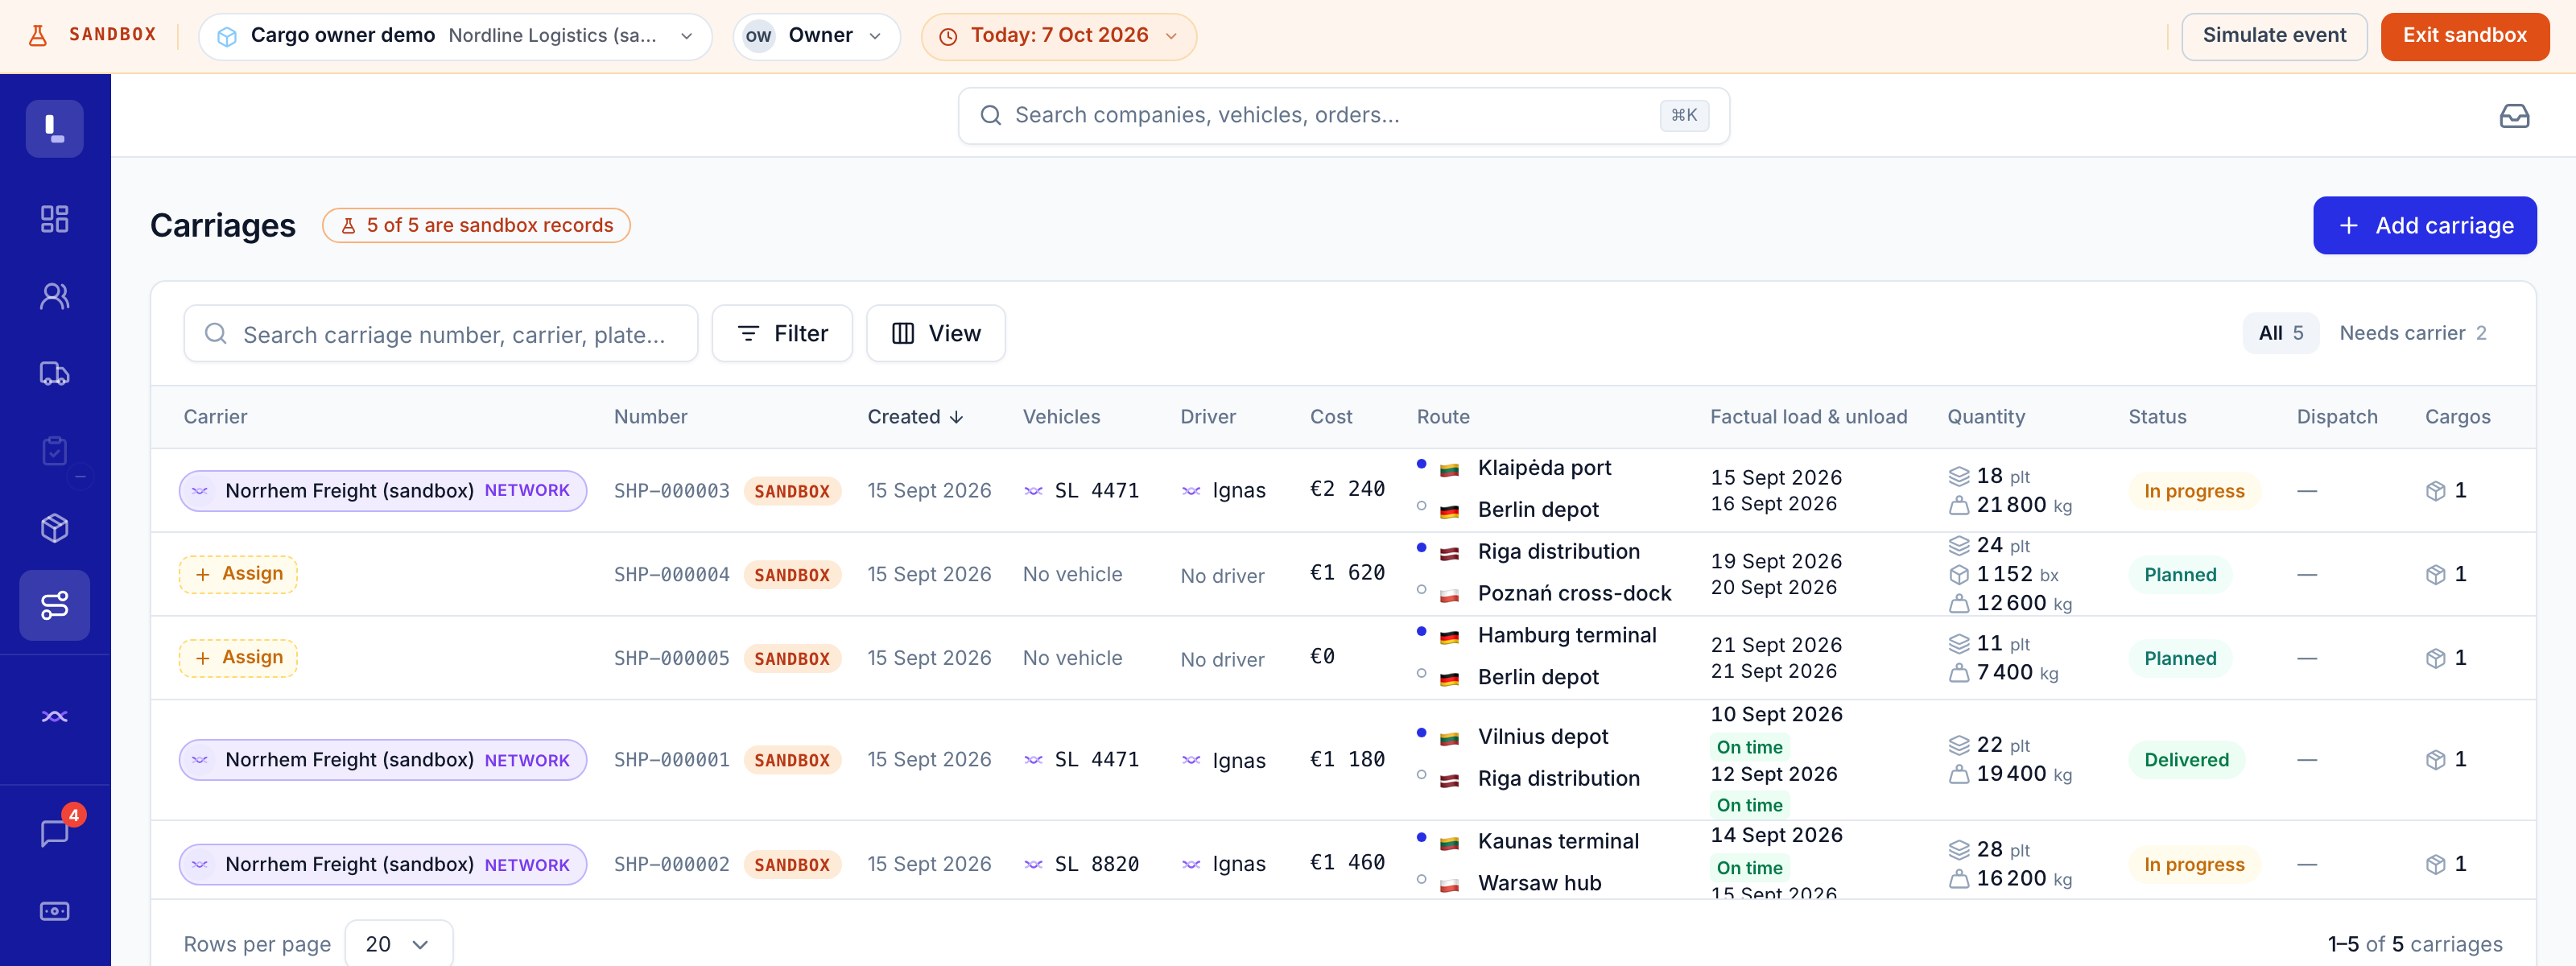The width and height of the screenshot is (2576, 966).
Task: Open the vehicles truck icon in sidebar
Action: (54, 374)
